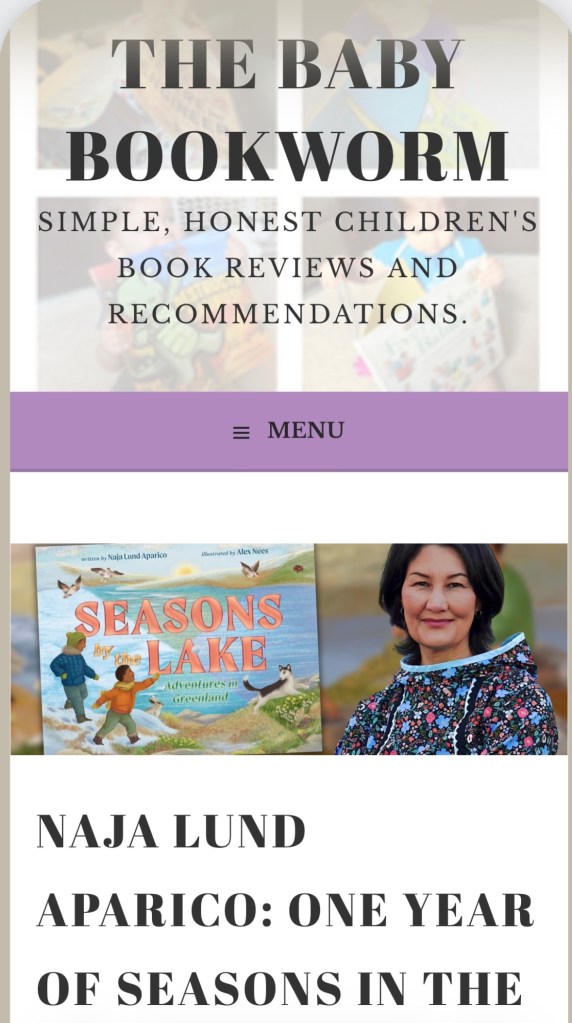Click the blurred header photo with the green book
The width and height of the screenshot is (572, 1023).
coord(157,294)
